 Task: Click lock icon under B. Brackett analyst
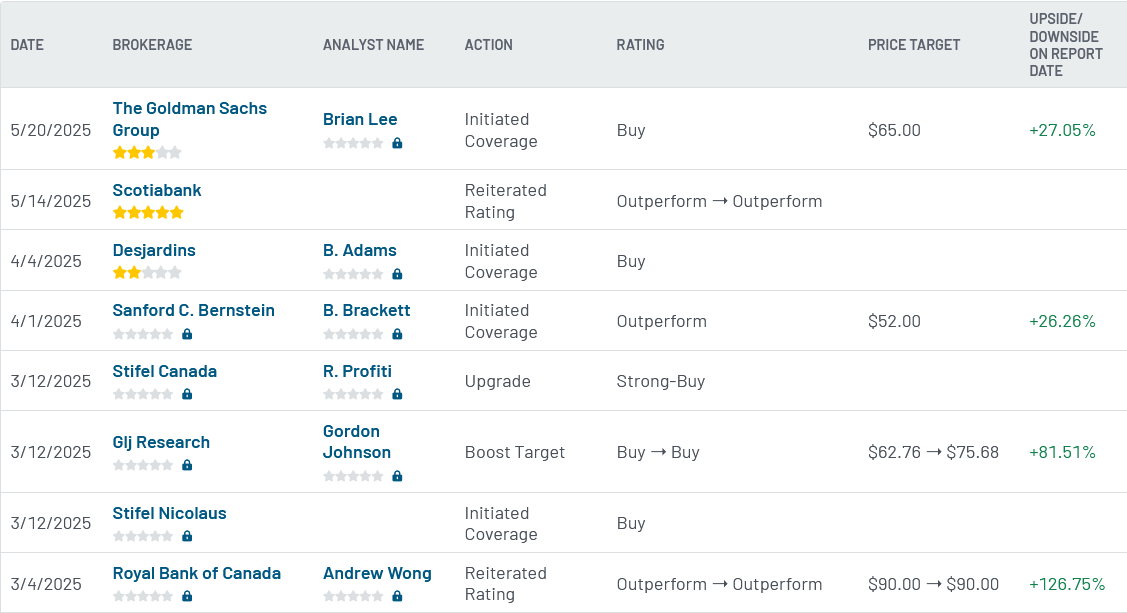point(397,334)
